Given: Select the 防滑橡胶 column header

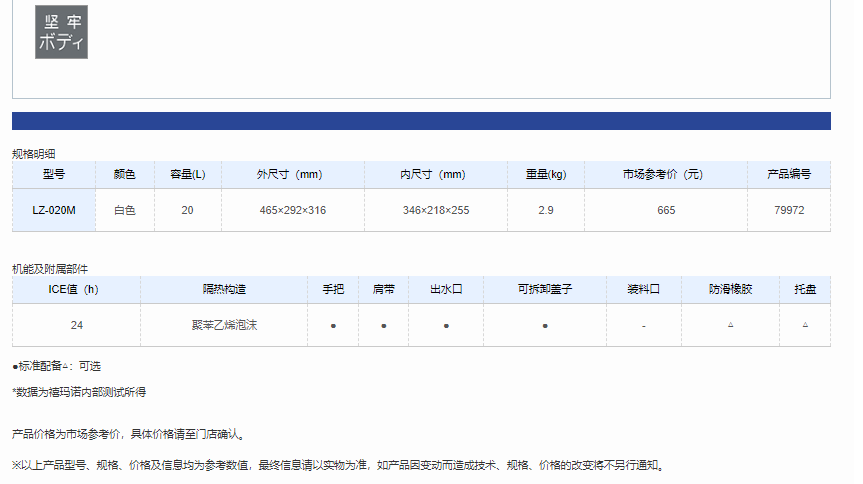Looking at the screenshot, I should tap(730, 290).
